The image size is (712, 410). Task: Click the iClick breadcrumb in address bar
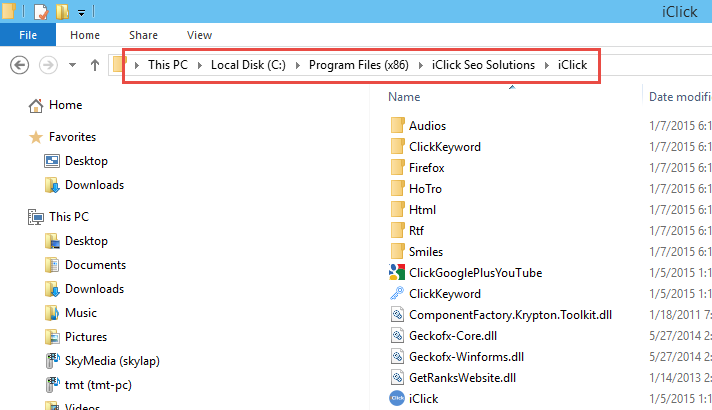pos(572,65)
